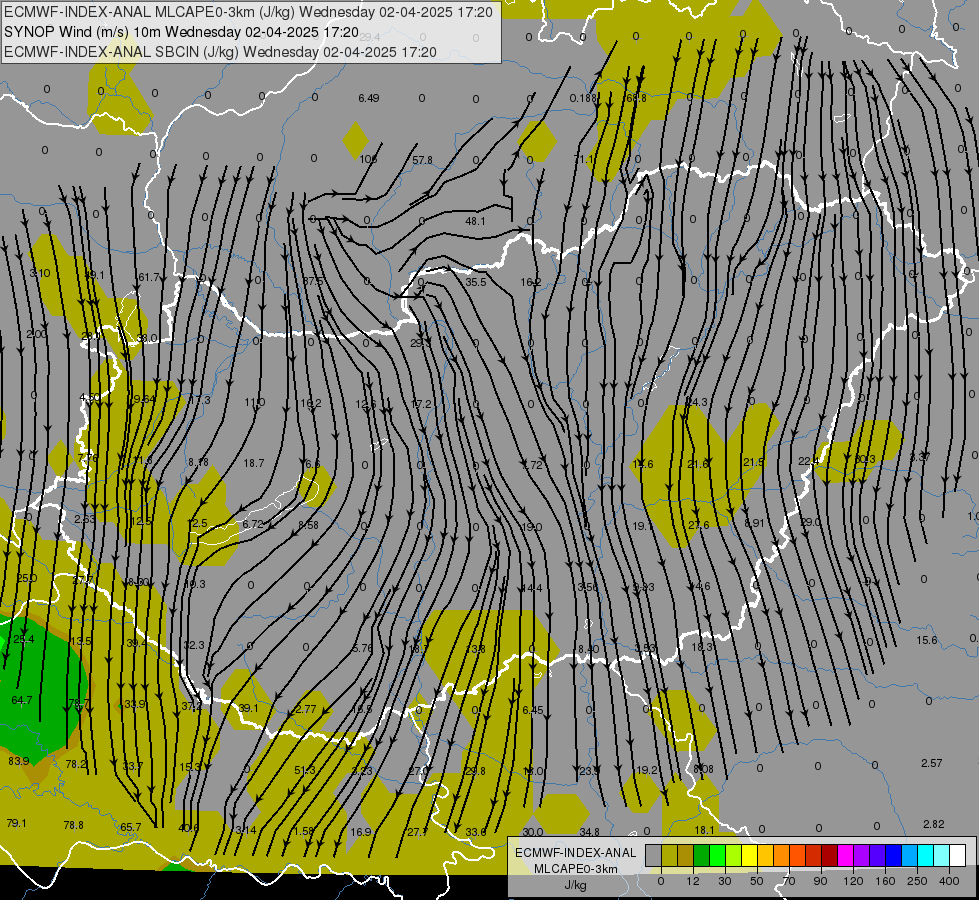979x900 pixels.
Task: Click the map value 19.2
Action: coord(647,770)
